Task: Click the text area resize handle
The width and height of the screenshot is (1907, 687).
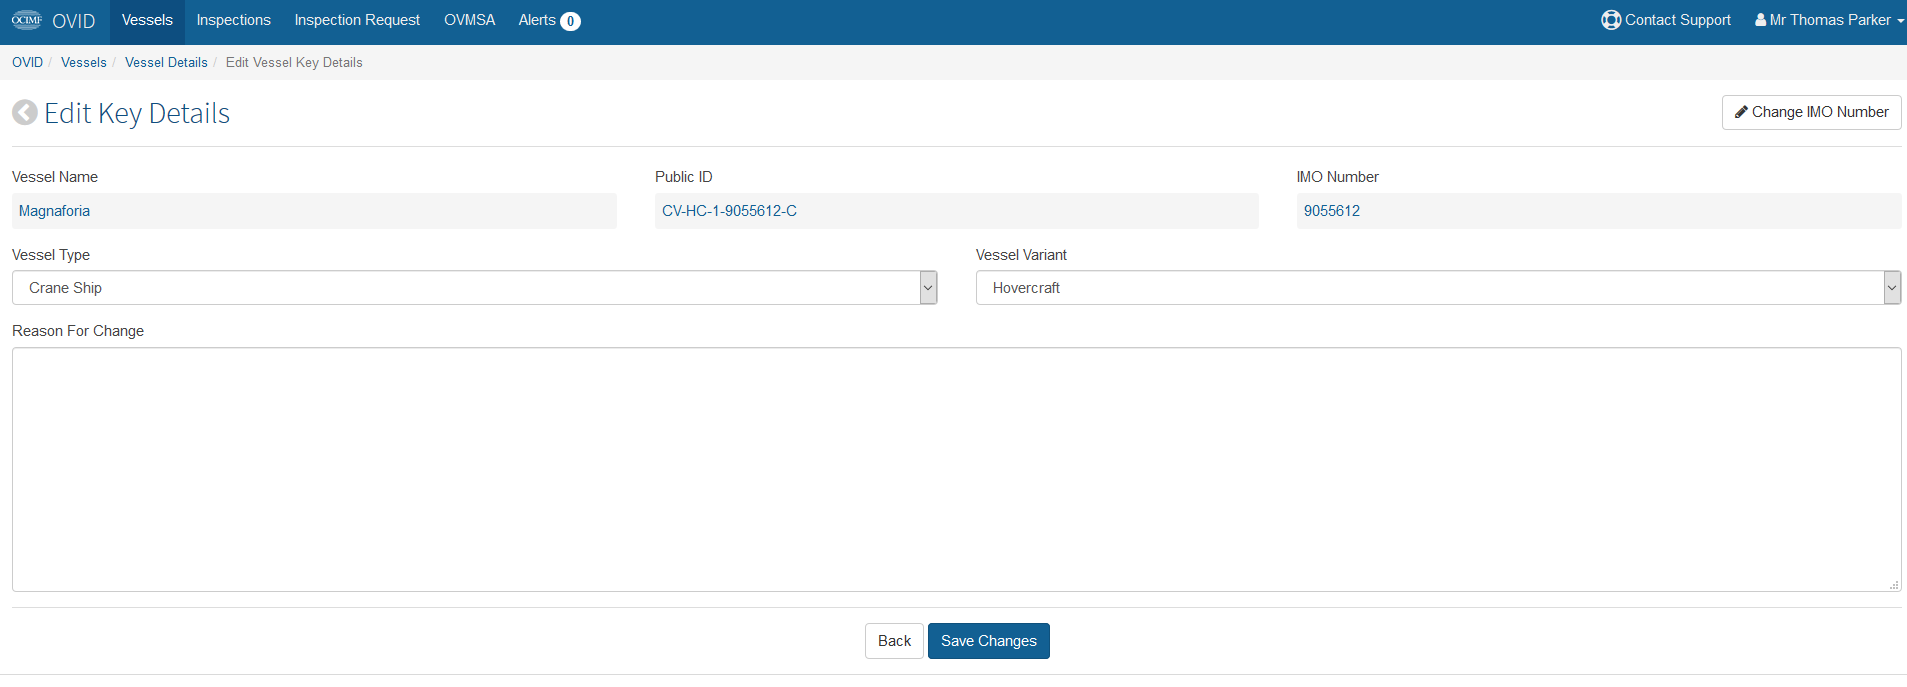Action: 1894,585
